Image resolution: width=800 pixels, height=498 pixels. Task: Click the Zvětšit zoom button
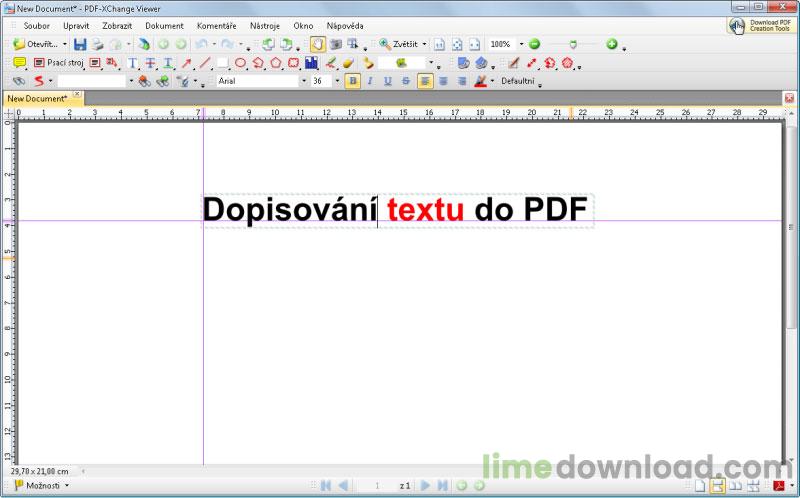(399, 44)
